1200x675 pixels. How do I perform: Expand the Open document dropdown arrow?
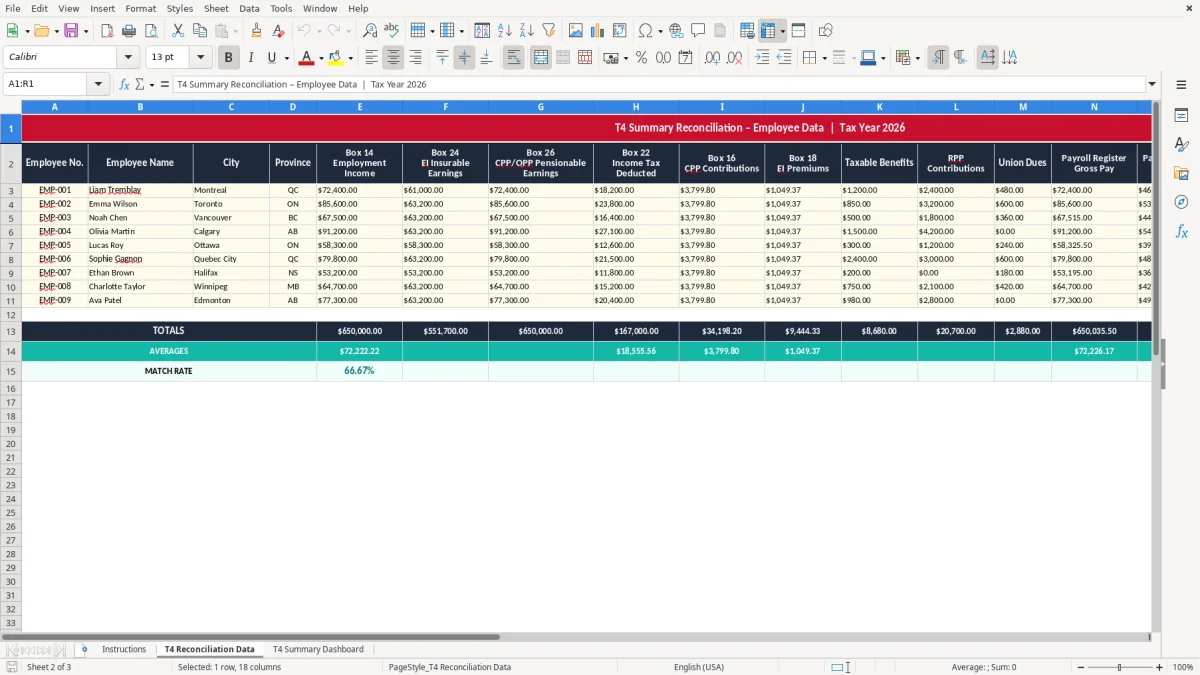pos(56,31)
